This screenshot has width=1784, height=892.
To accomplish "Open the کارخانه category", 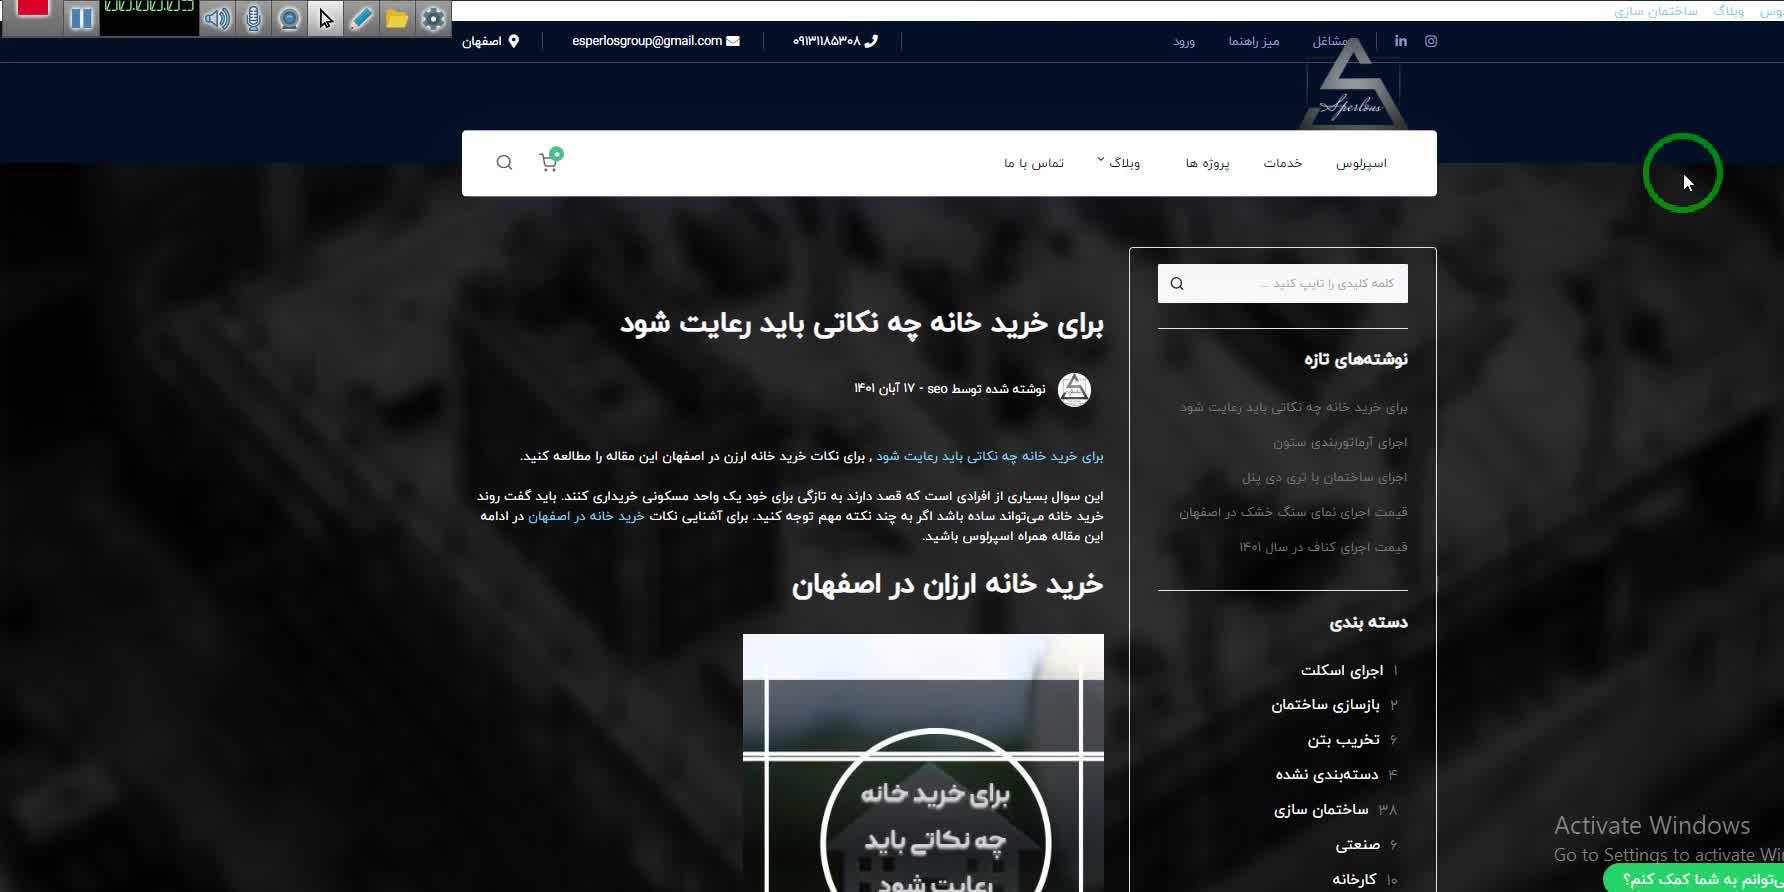I will 1354,880.
